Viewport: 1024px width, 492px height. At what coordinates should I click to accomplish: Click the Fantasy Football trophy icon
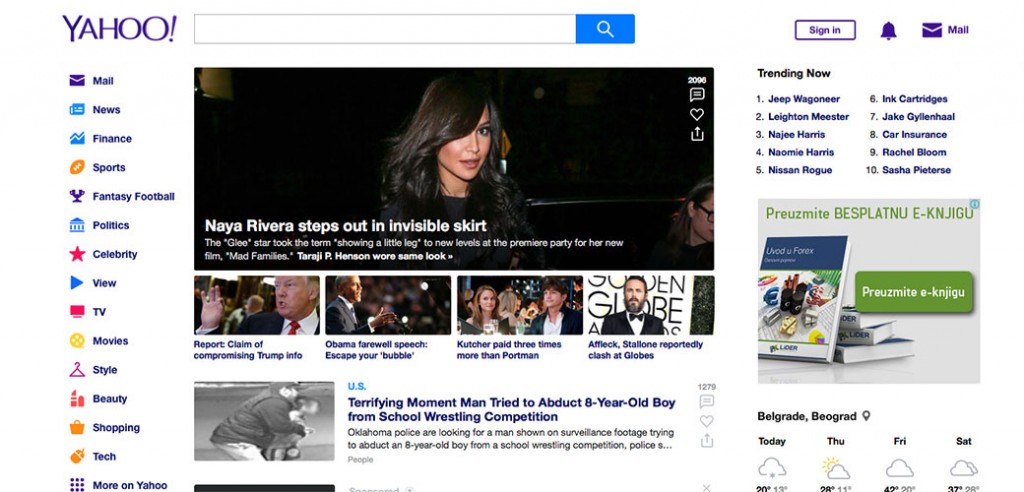pyautogui.click(x=77, y=196)
